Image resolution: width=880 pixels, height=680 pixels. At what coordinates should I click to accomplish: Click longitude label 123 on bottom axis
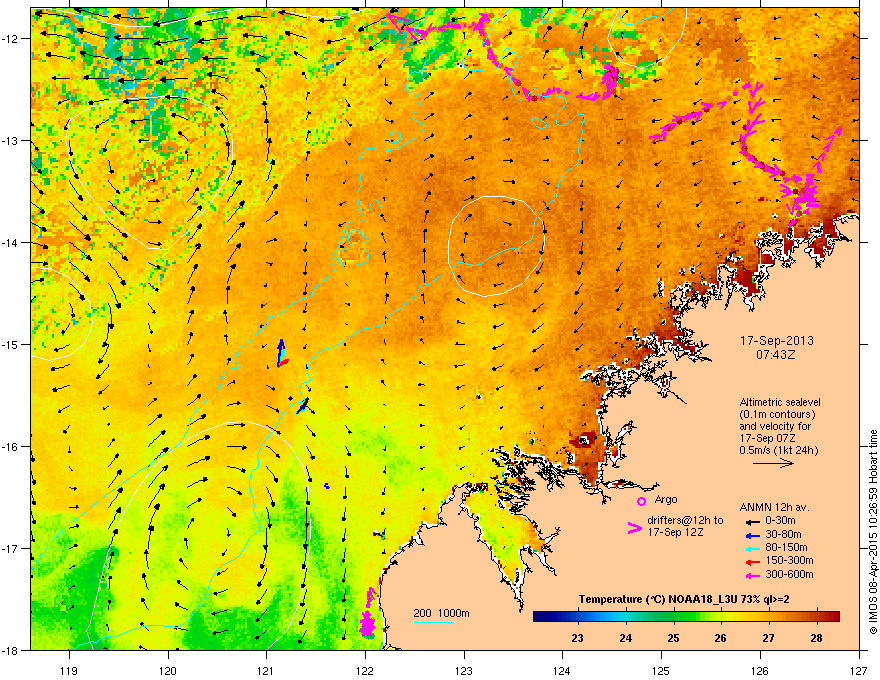[x=464, y=655]
